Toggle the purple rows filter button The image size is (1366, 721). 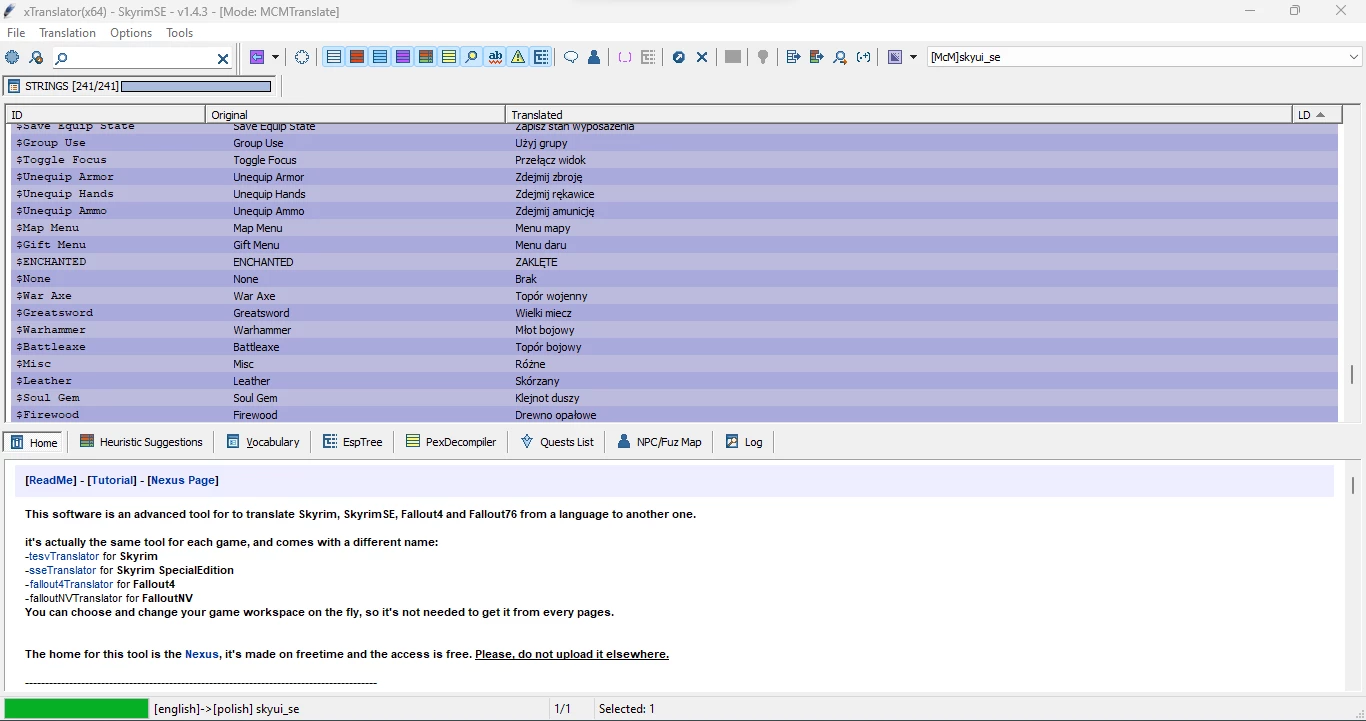tap(403, 57)
